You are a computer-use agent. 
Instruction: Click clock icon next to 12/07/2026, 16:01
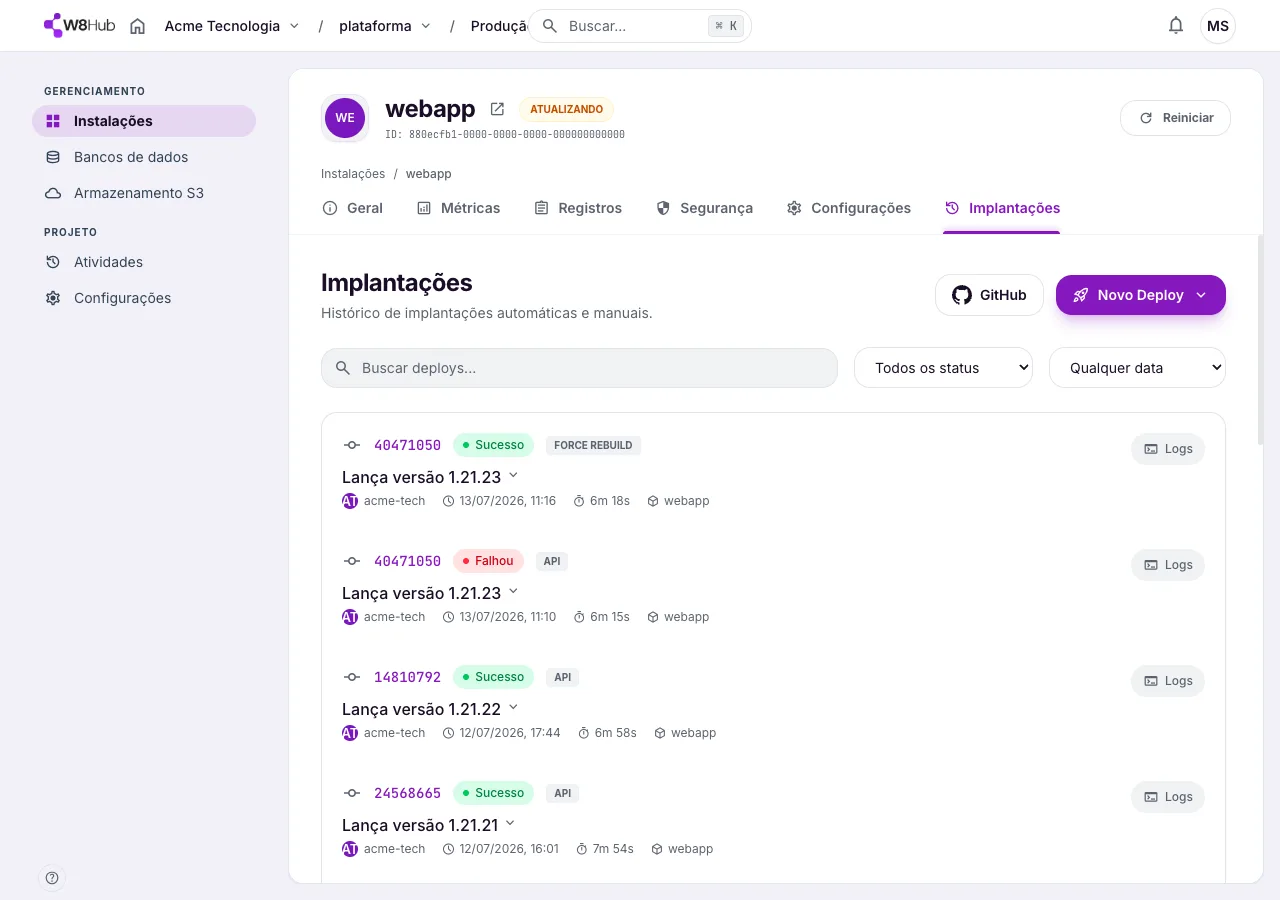click(448, 849)
